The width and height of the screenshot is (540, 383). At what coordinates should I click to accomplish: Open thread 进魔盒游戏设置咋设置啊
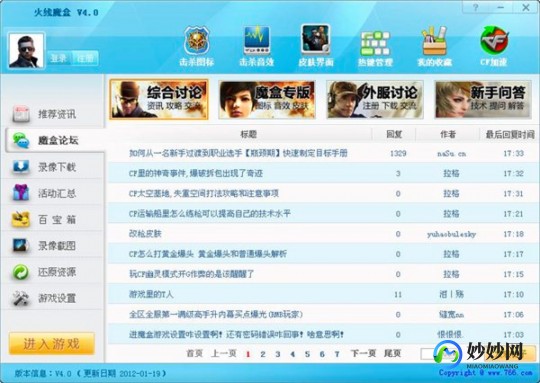(236, 334)
